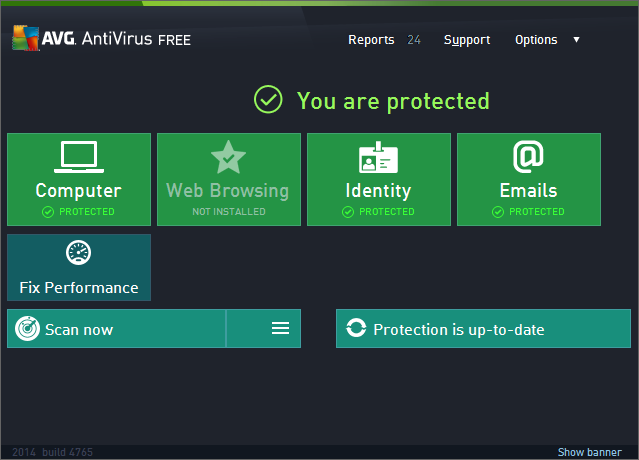Screen dimensions: 639x460
Task: Click the 'build 4765' version text
Action: 67,452
